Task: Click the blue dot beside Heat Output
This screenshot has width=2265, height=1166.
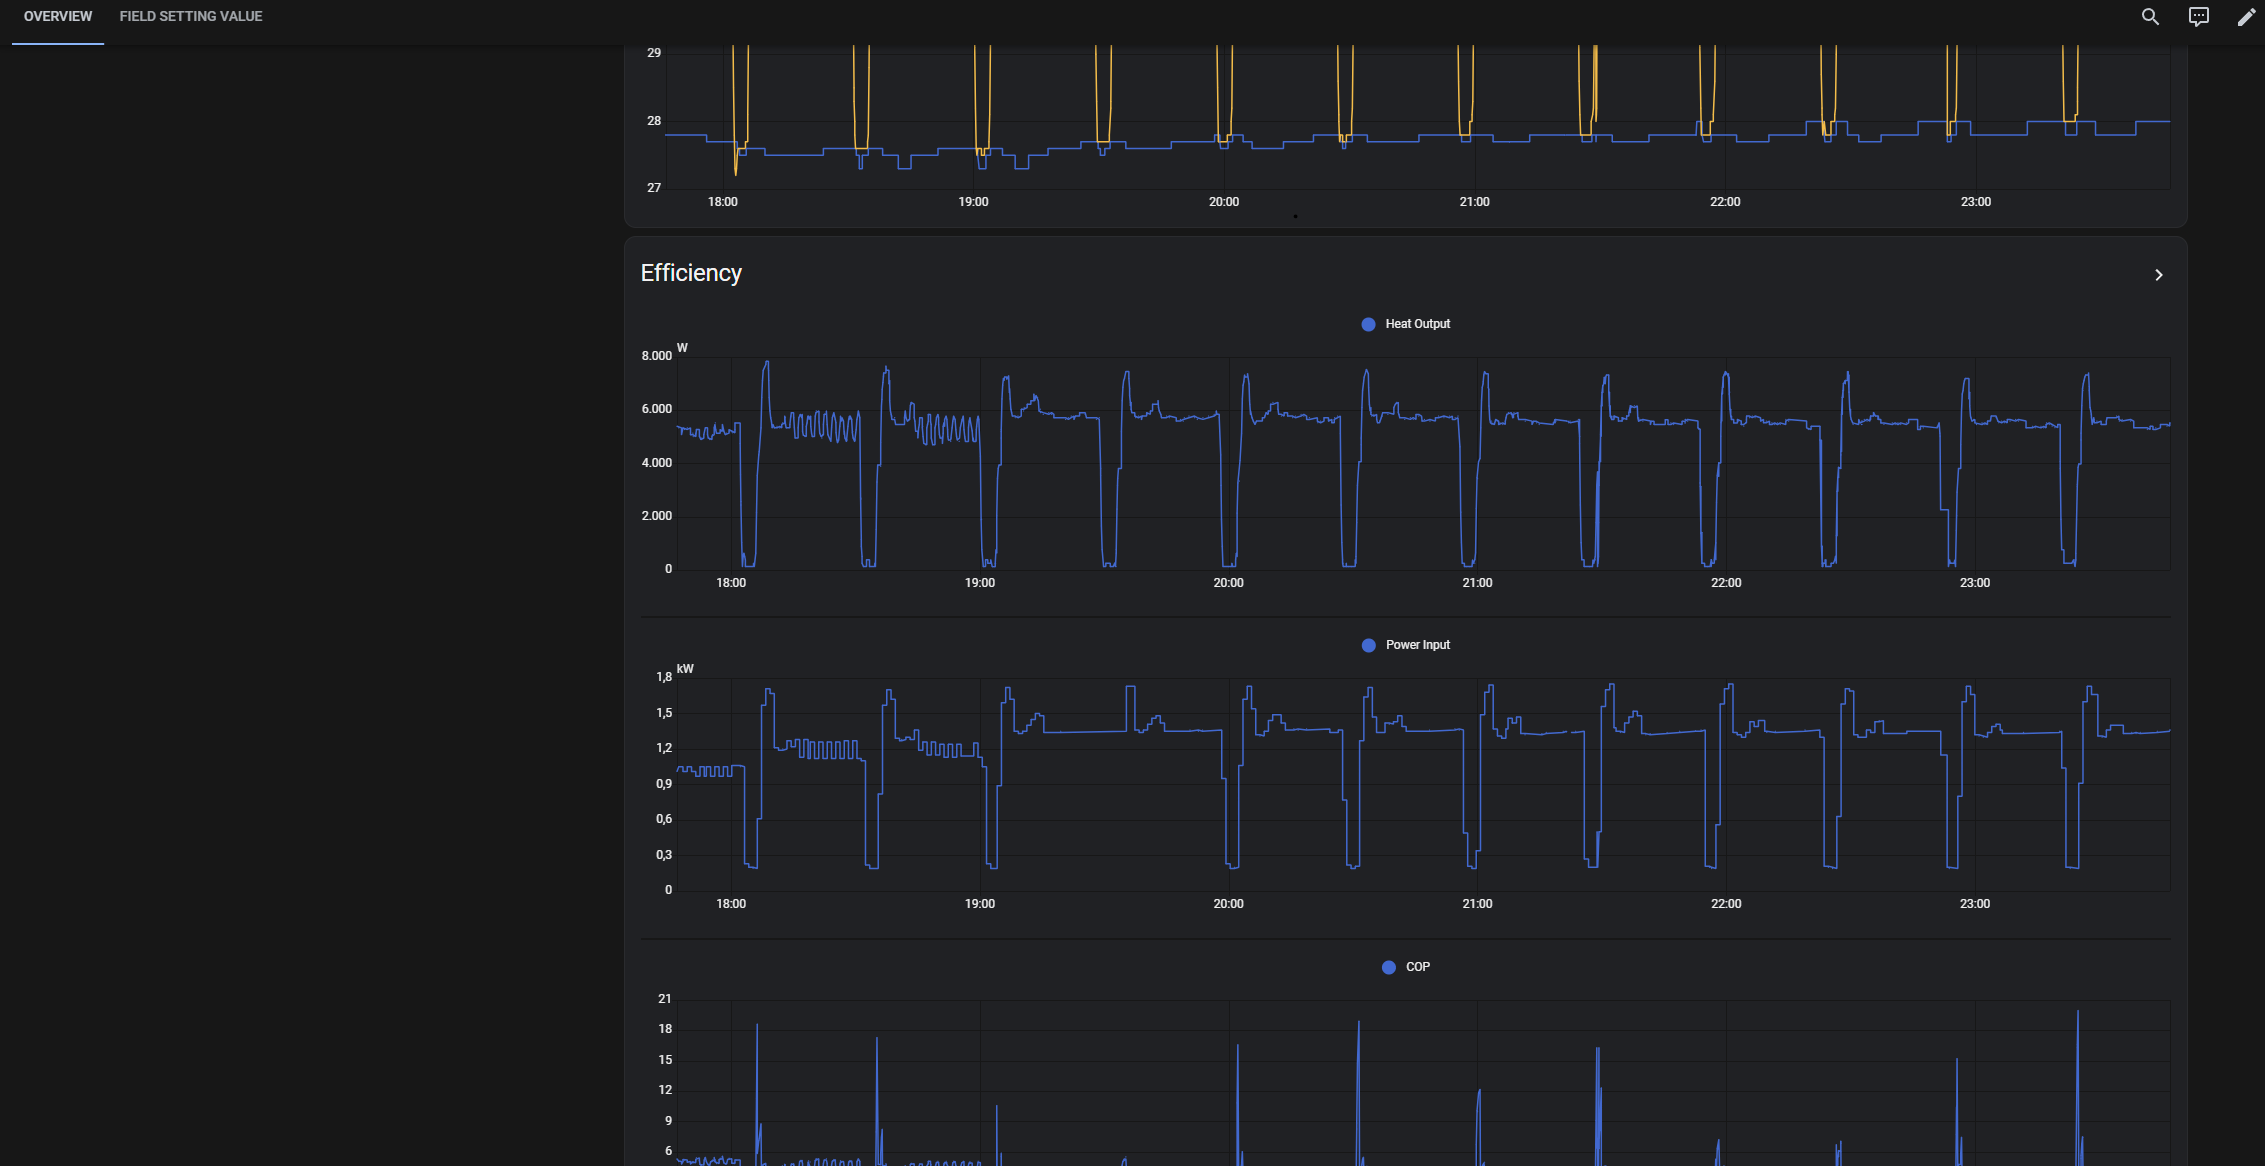Action: [1368, 324]
